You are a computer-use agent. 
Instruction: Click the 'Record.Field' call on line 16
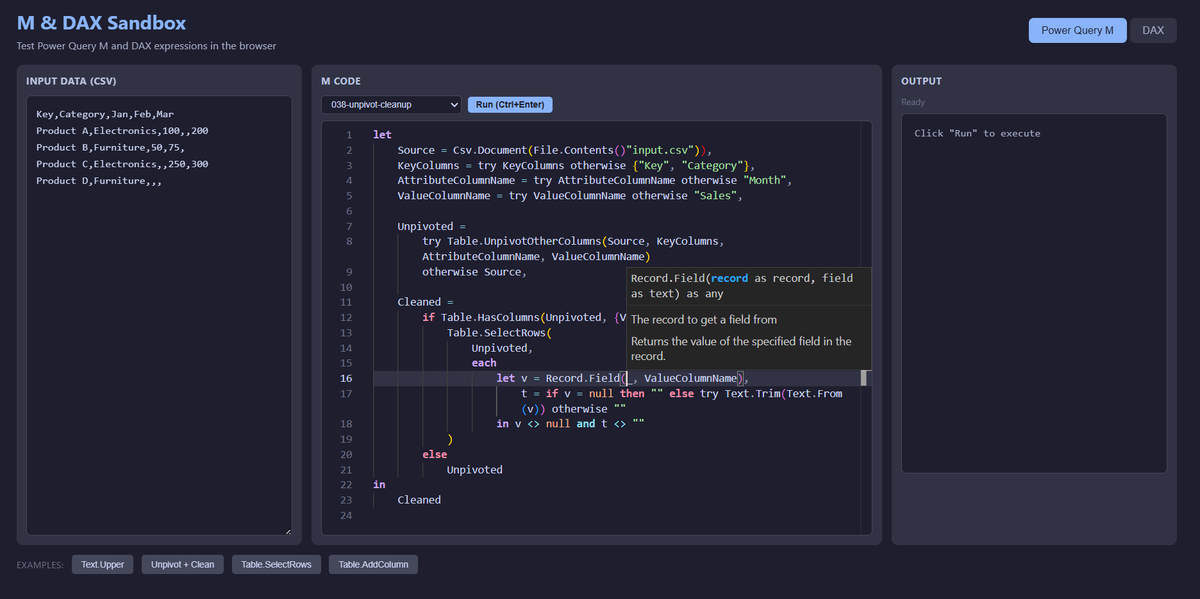click(583, 378)
